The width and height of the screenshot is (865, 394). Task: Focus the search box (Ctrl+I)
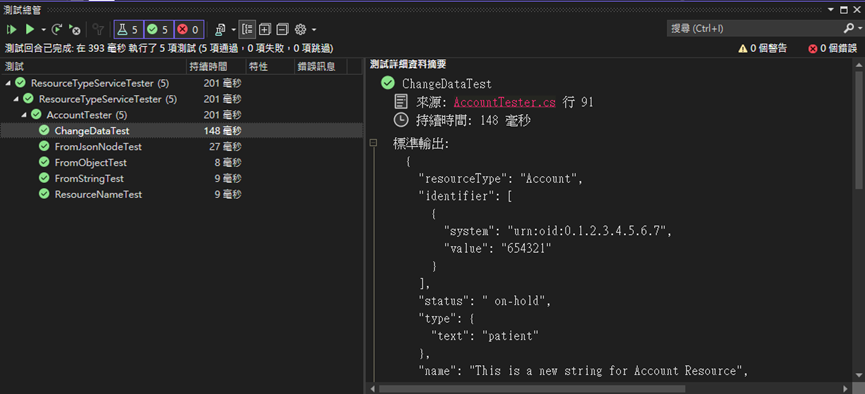click(754, 28)
